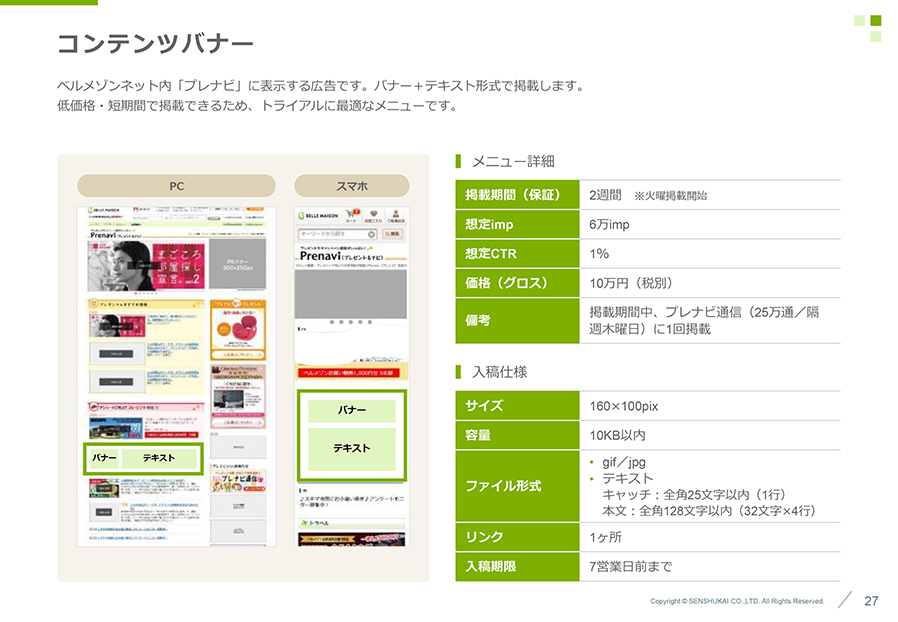Click the user account icon in smartphone header
The height and width of the screenshot is (622, 898).
pyautogui.click(x=395, y=215)
